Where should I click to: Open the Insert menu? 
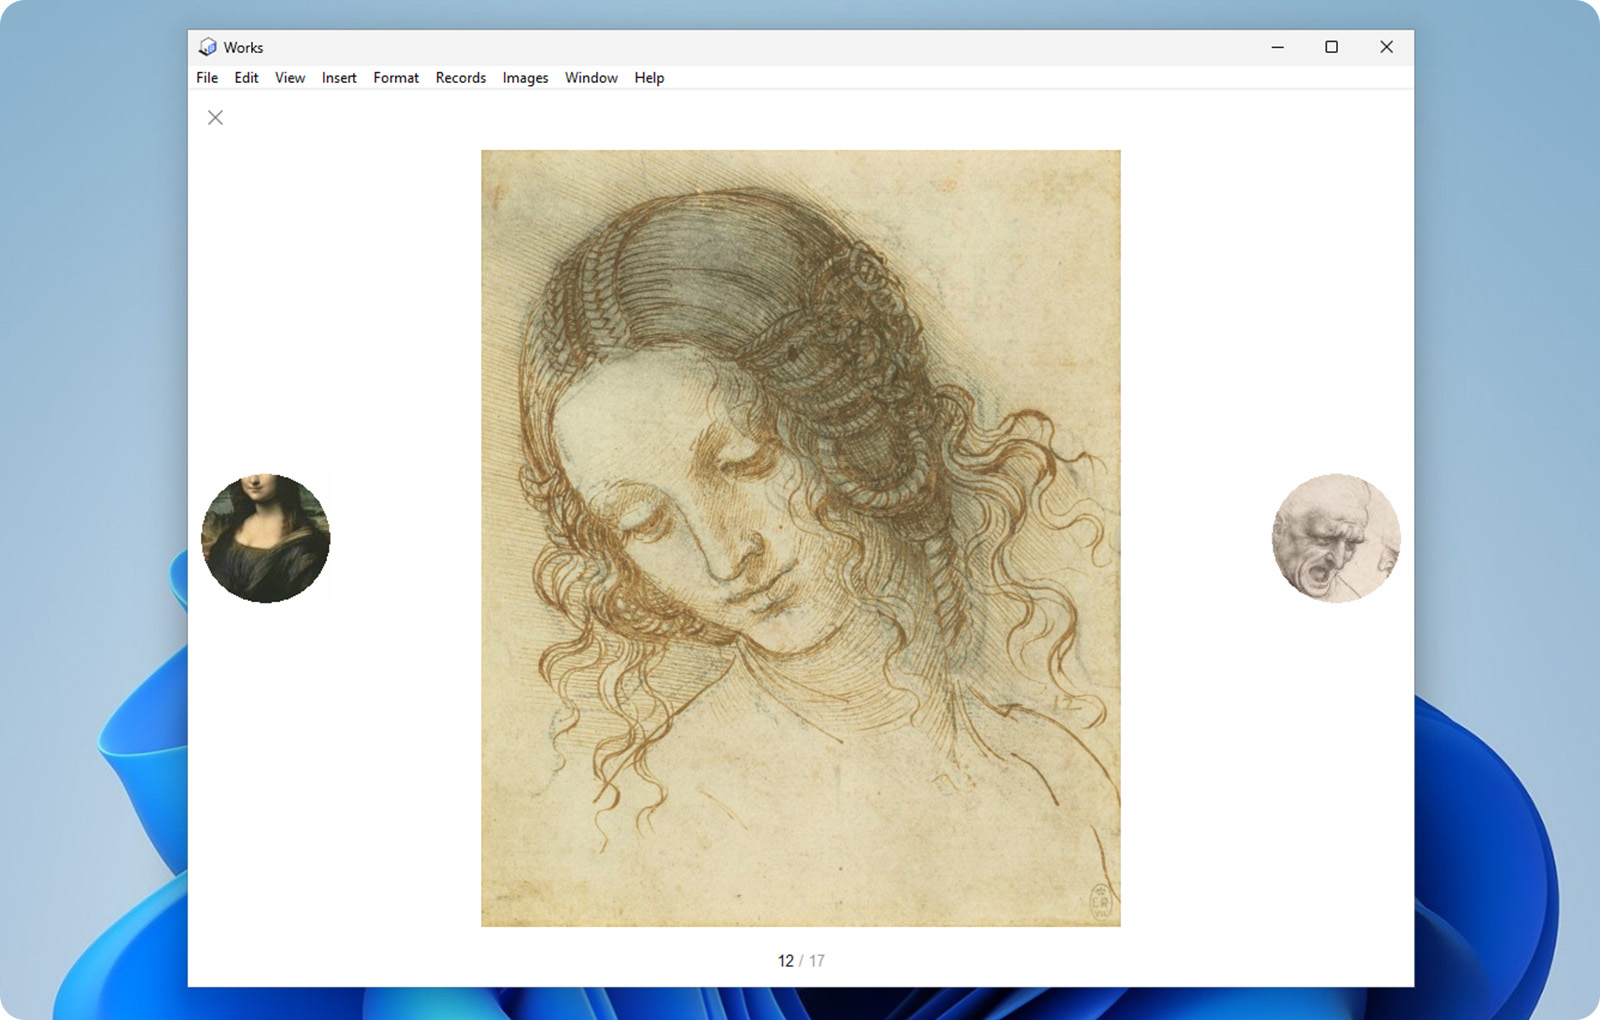point(339,78)
